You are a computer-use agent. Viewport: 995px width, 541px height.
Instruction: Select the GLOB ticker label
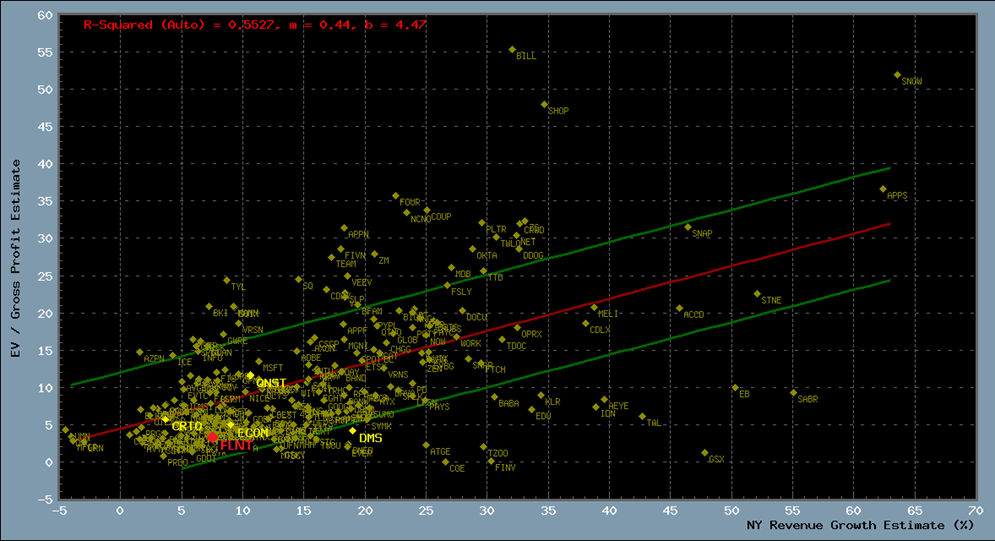click(x=407, y=340)
